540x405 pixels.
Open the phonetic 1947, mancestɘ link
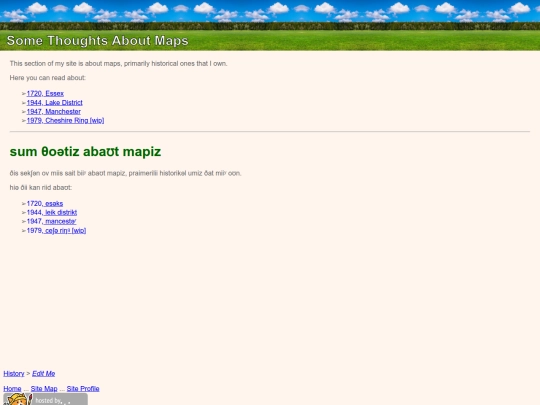[x=51, y=221]
